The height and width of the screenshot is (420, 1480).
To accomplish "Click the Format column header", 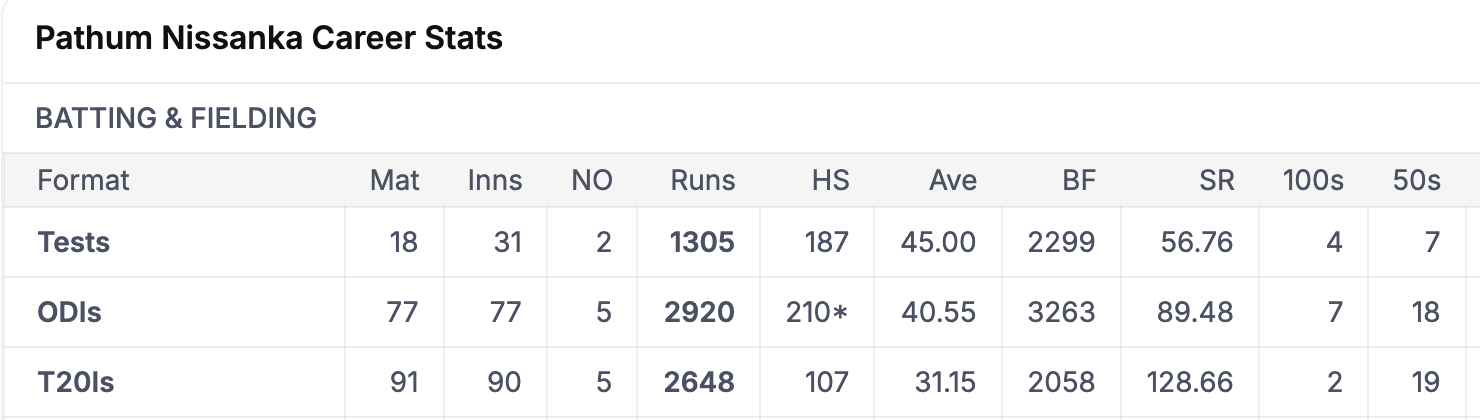I will point(84,180).
